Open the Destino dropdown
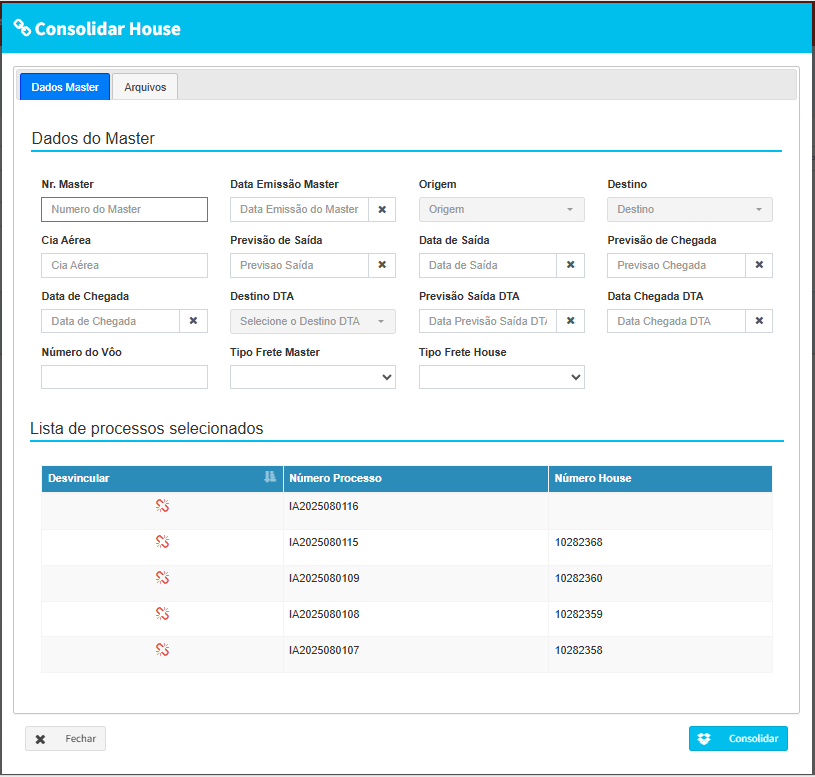This screenshot has height=777, width=815. click(x=690, y=209)
